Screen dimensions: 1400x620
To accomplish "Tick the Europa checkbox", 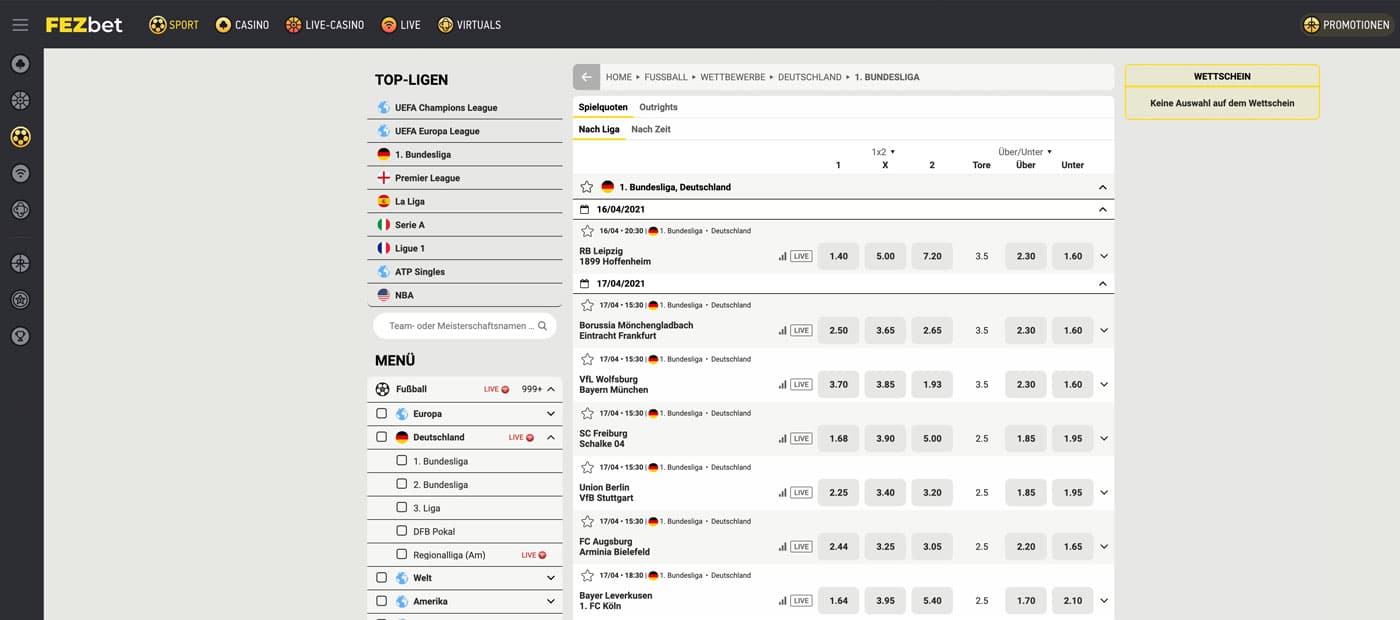I will click(x=381, y=413).
